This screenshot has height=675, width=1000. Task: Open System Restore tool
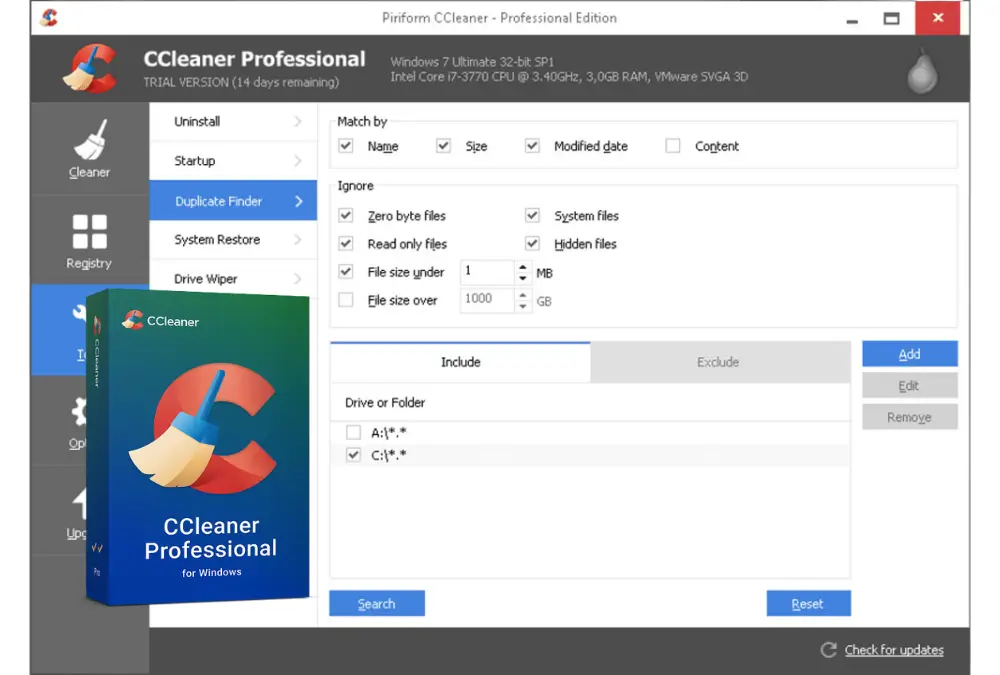coord(233,239)
